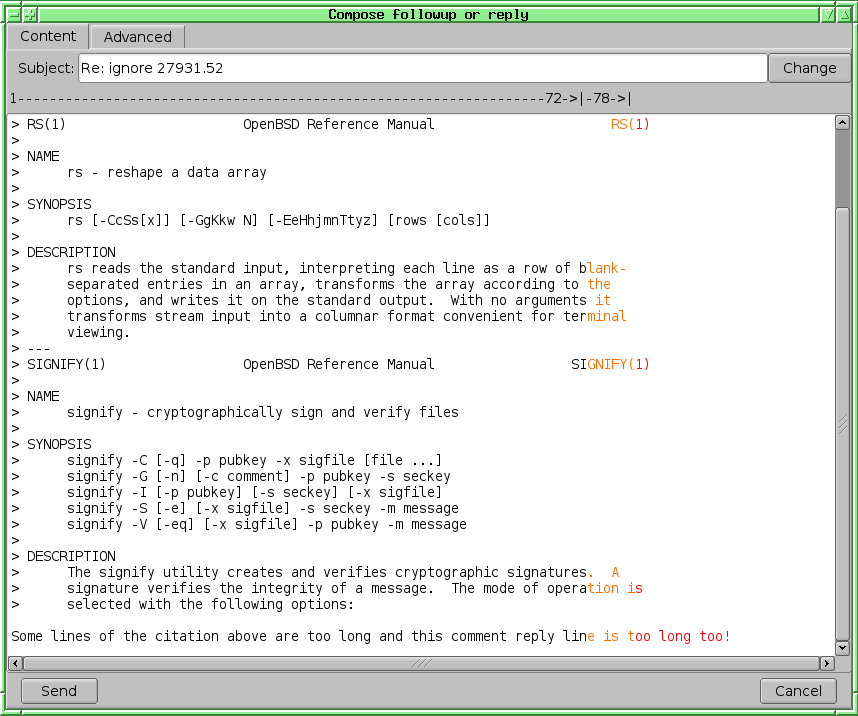Click the column ruler at the 72 marker
The image size is (858, 716).
553,98
